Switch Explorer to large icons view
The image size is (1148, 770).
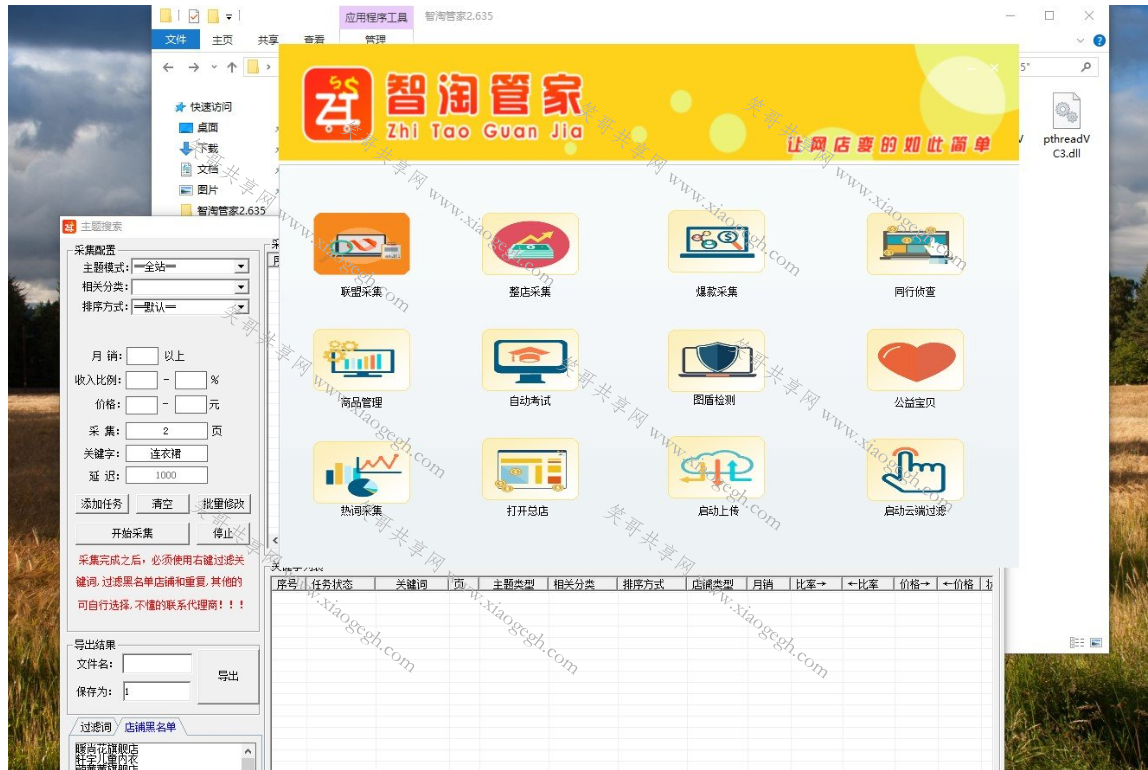[1096, 643]
